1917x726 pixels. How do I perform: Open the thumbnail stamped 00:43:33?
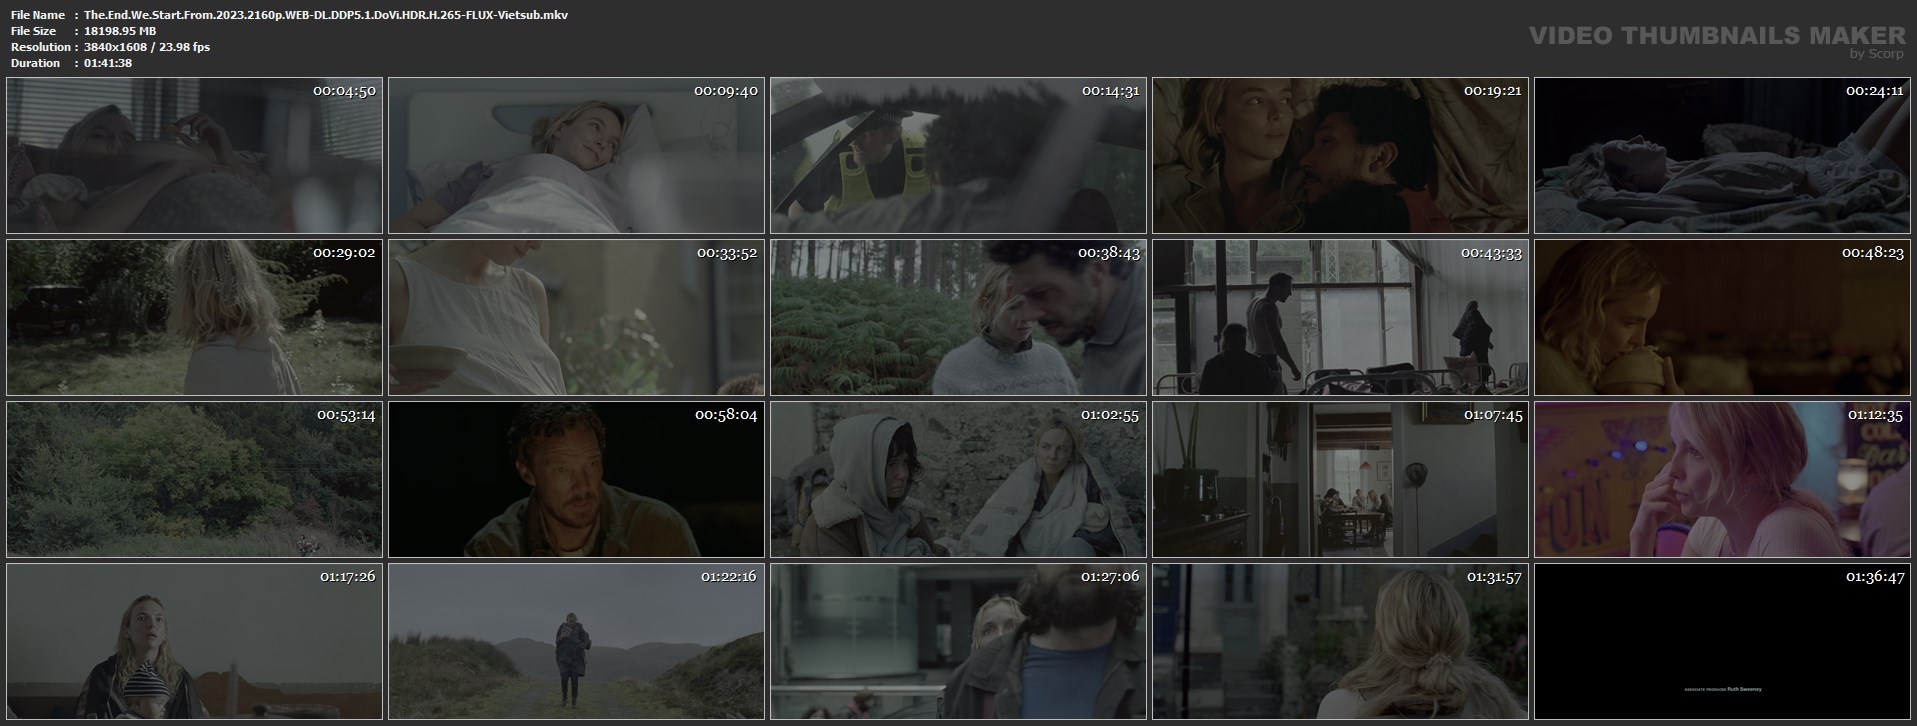[x=1340, y=317]
